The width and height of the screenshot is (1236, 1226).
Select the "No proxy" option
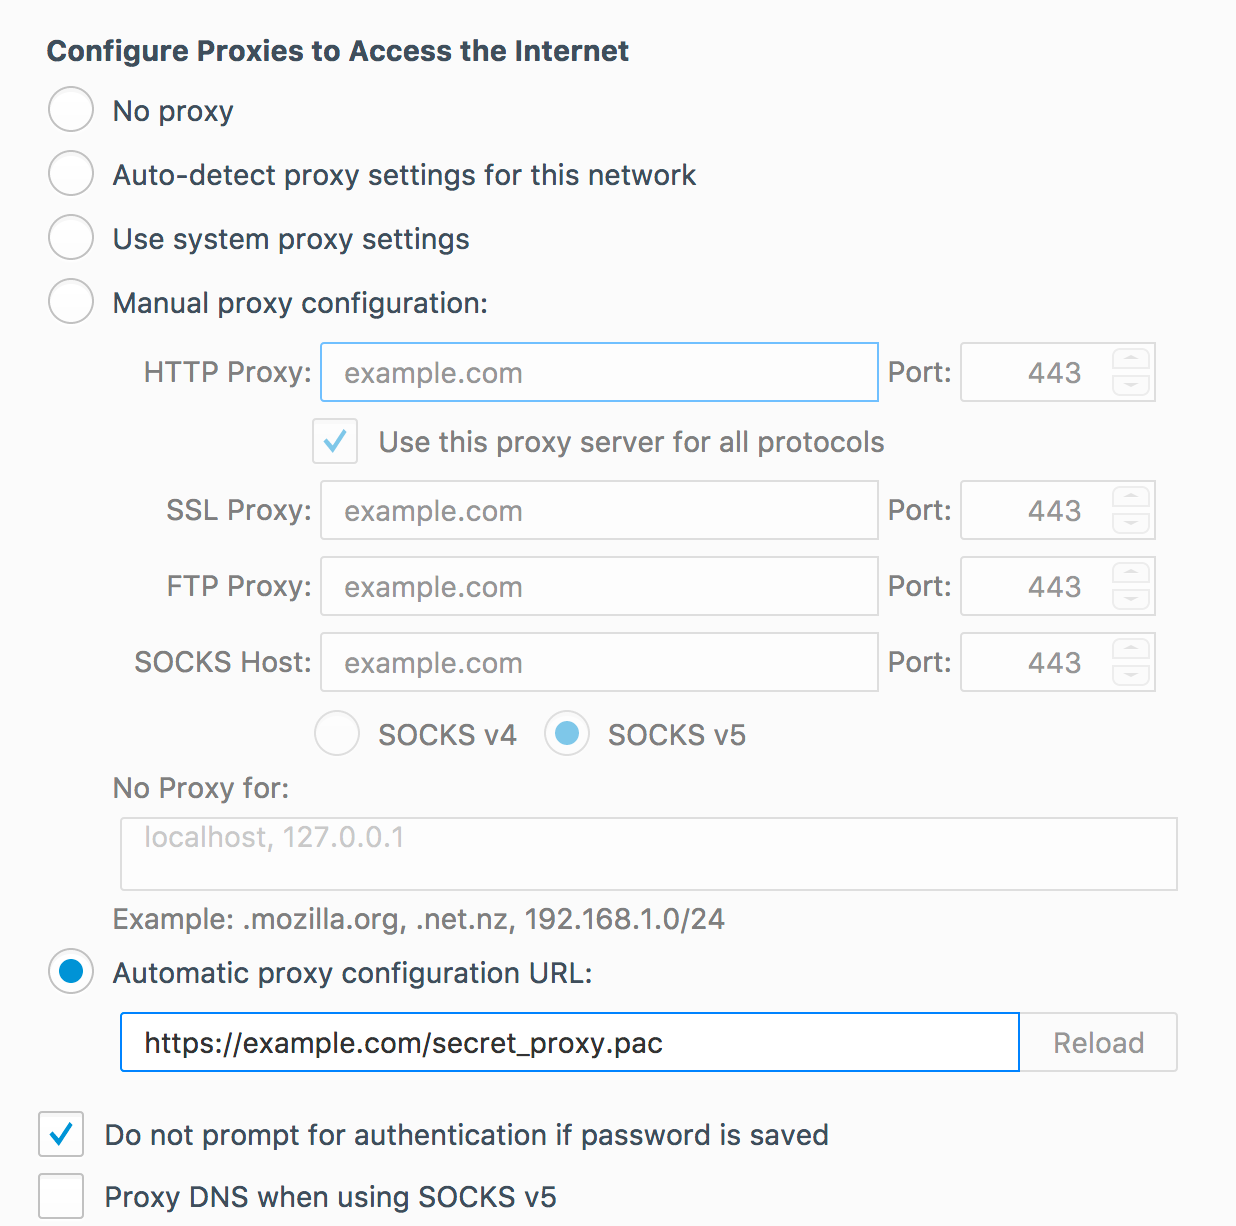point(70,110)
